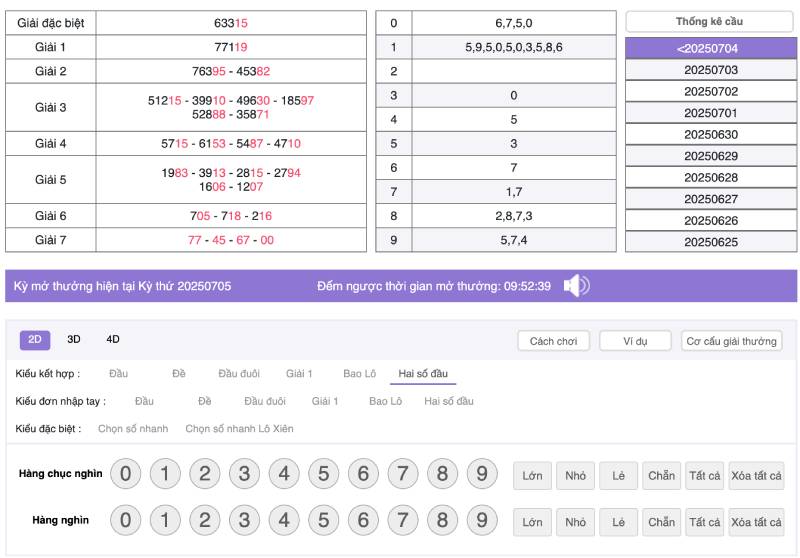The image size is (800, 558).
Task: Open Cơ cấu giải thưởng prize structure
Action: 731,341
